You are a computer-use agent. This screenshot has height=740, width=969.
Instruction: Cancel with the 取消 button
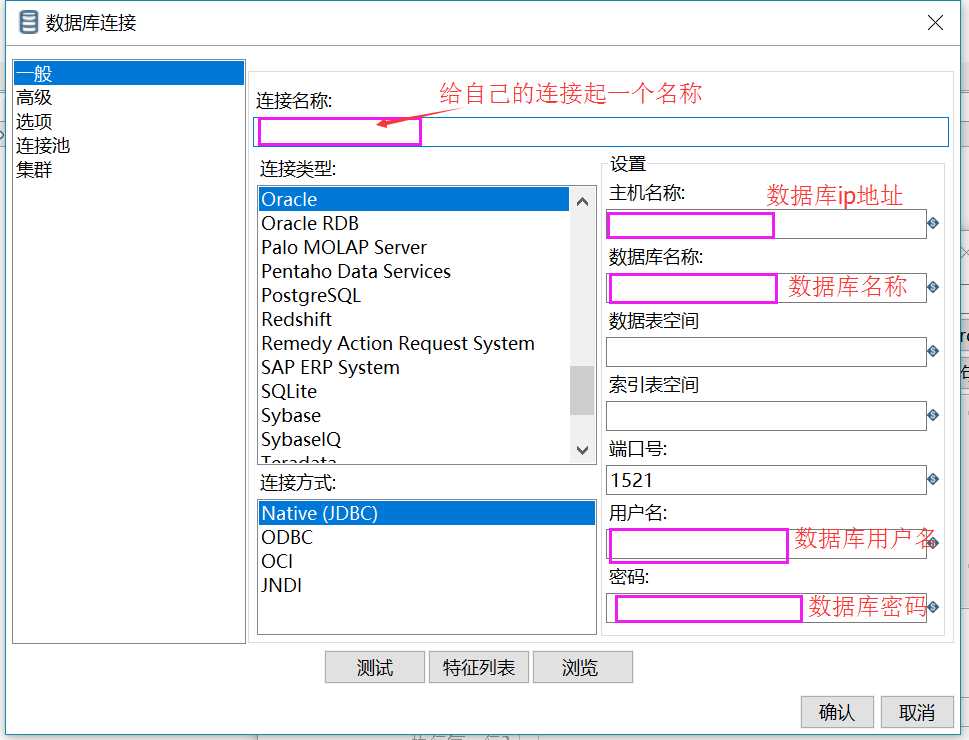pos(917,712)
